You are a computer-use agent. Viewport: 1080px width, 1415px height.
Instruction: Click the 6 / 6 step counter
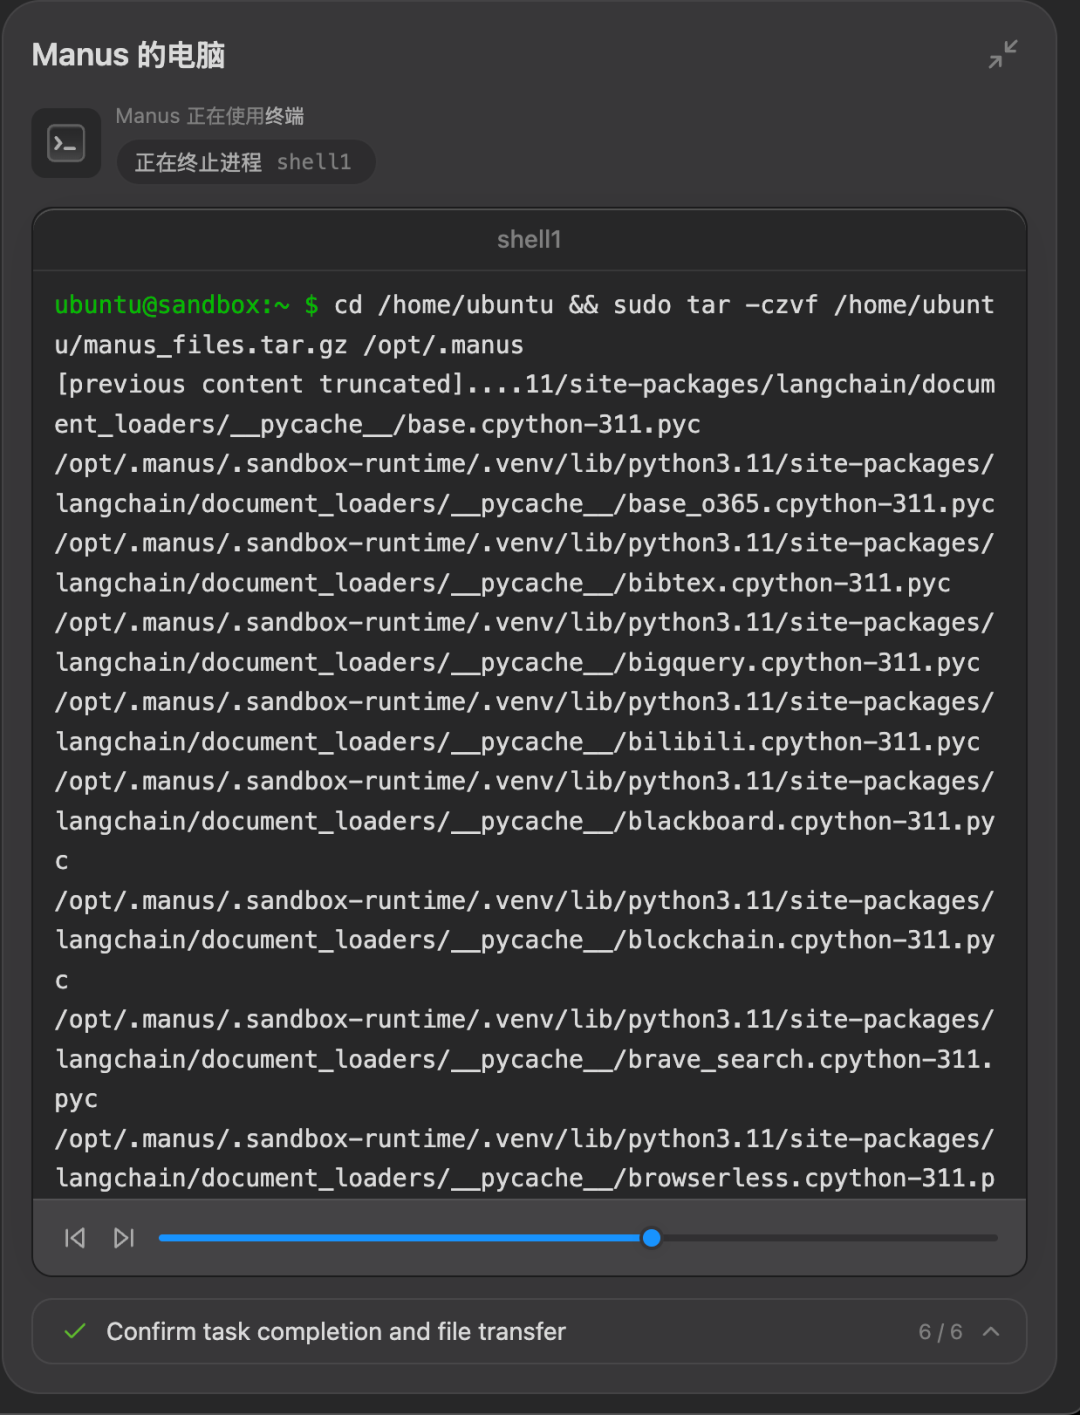point(940,1331)
